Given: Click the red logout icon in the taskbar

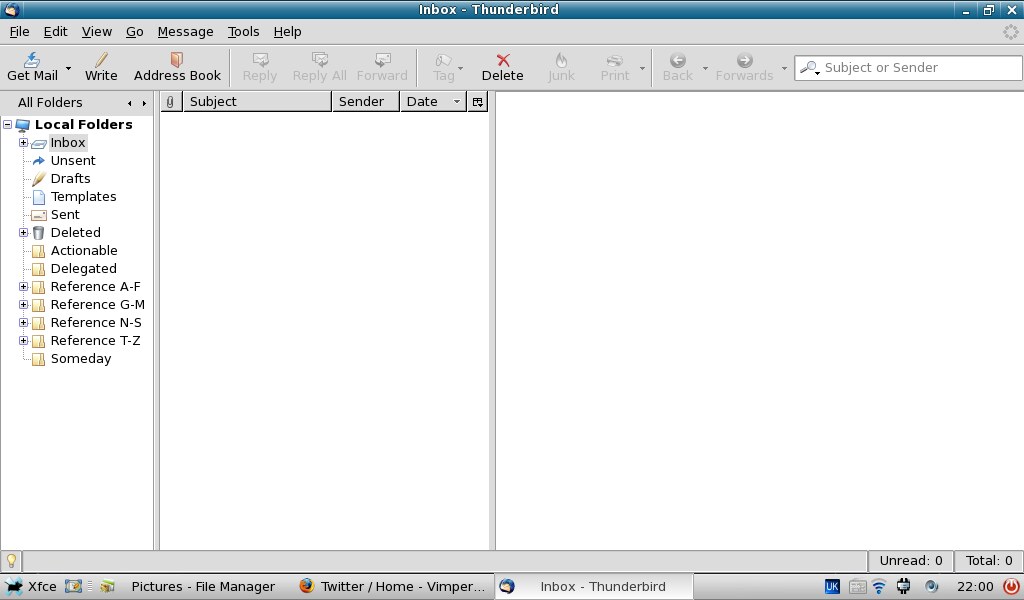Looking at the screenshot, I should coord(1011,586).
